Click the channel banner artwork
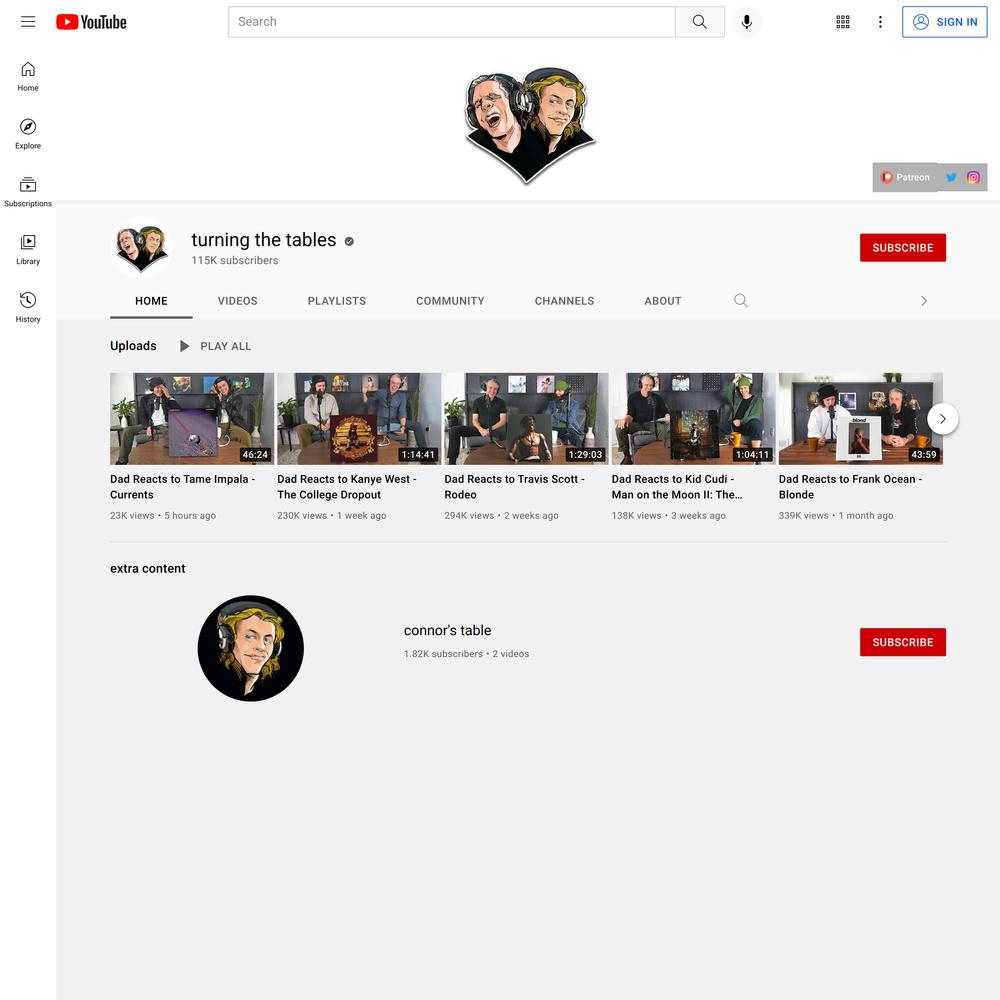Image resolution: width=1000 pixels, height=1000 pixels. pyautogui.click(x=529, y=124)
